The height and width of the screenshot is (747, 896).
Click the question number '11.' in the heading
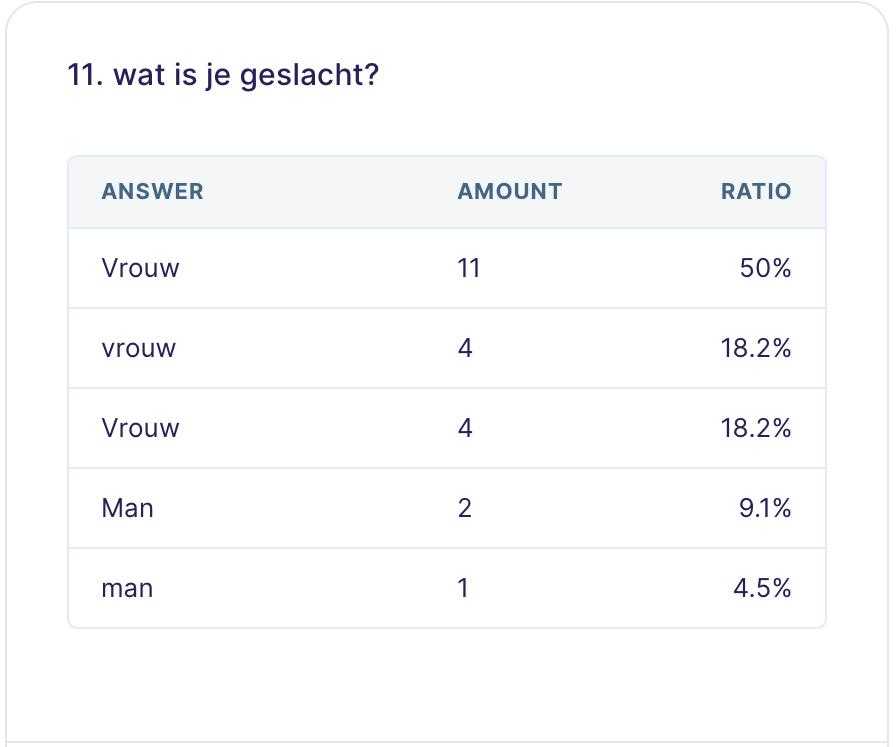click(85, 75)
